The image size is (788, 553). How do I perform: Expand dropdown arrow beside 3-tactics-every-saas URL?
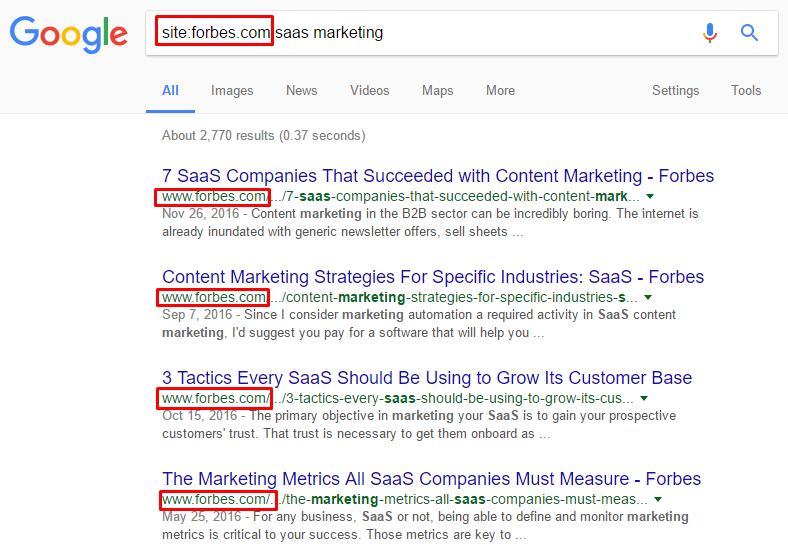644,398
